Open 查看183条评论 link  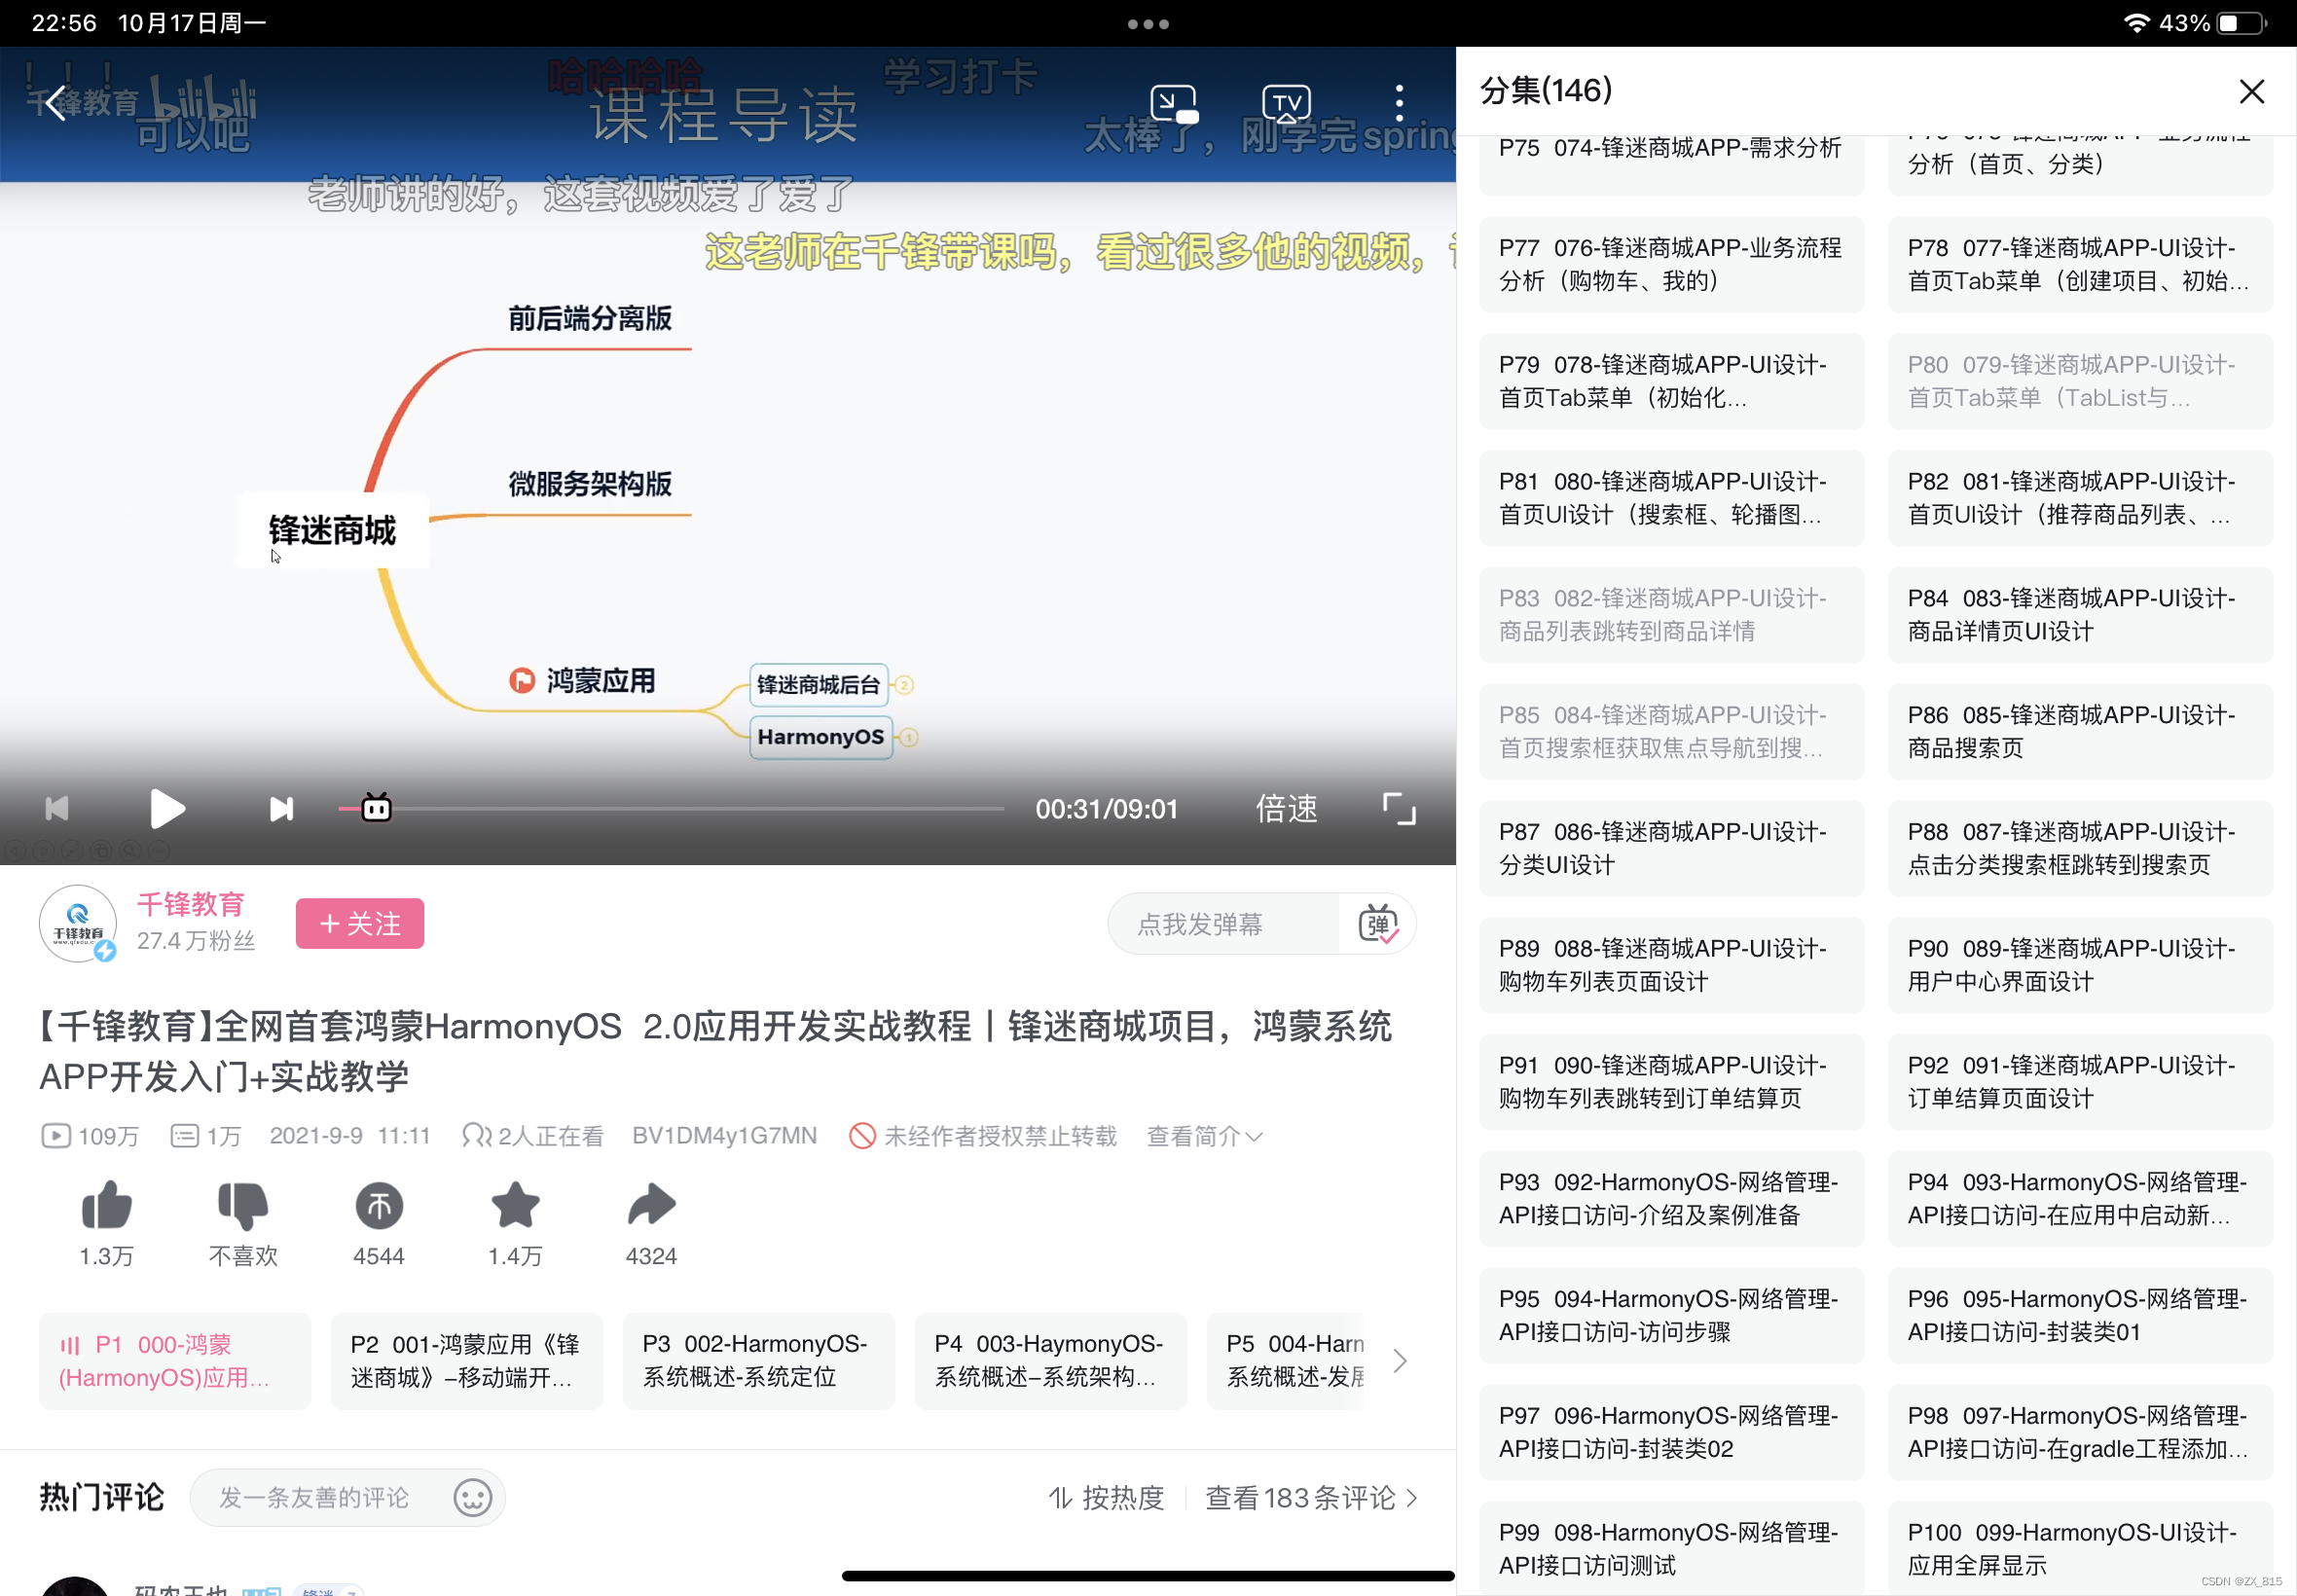tap(1311, 1497)
